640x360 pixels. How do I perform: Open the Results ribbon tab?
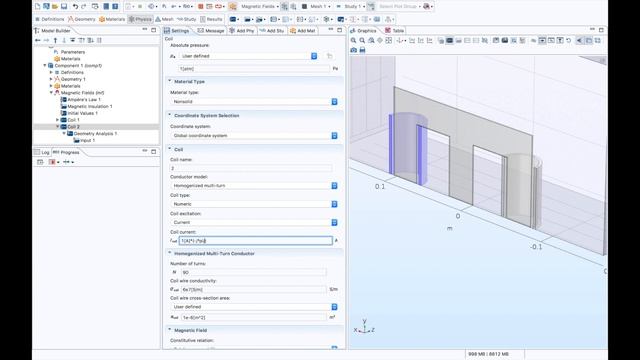tap(211, 19)
